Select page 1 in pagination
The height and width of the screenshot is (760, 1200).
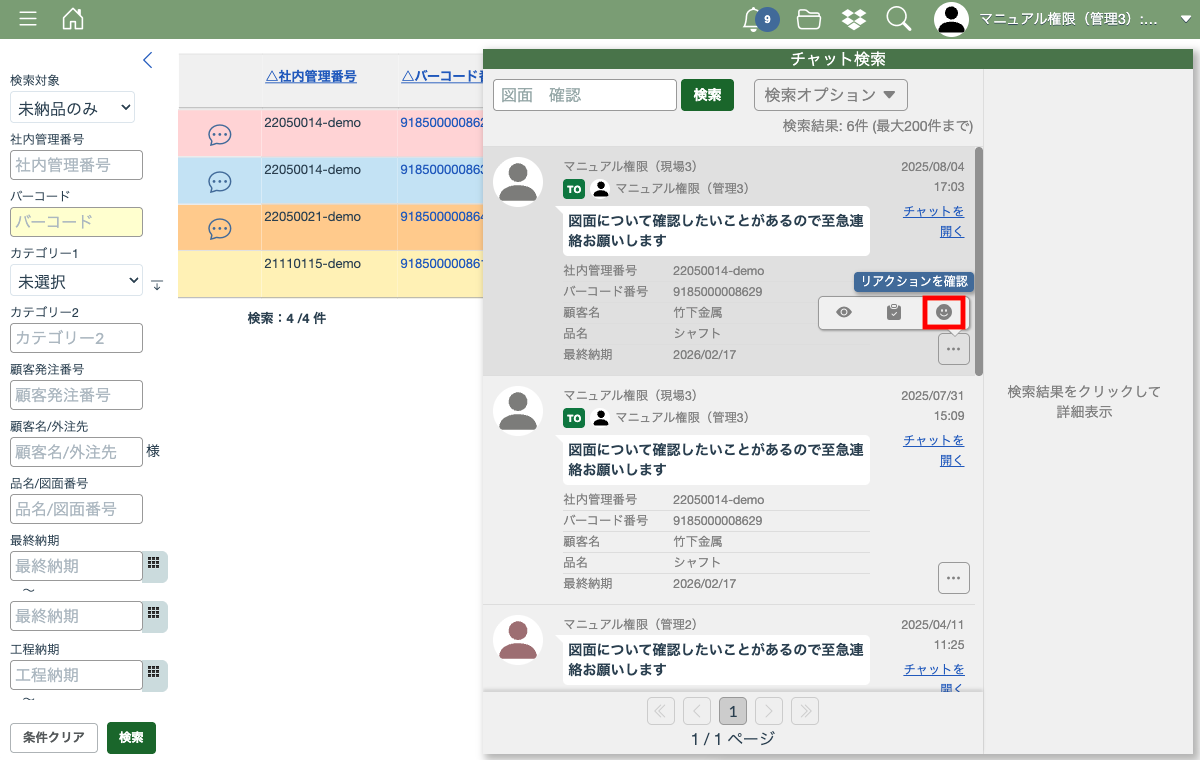tap(733, 711)
